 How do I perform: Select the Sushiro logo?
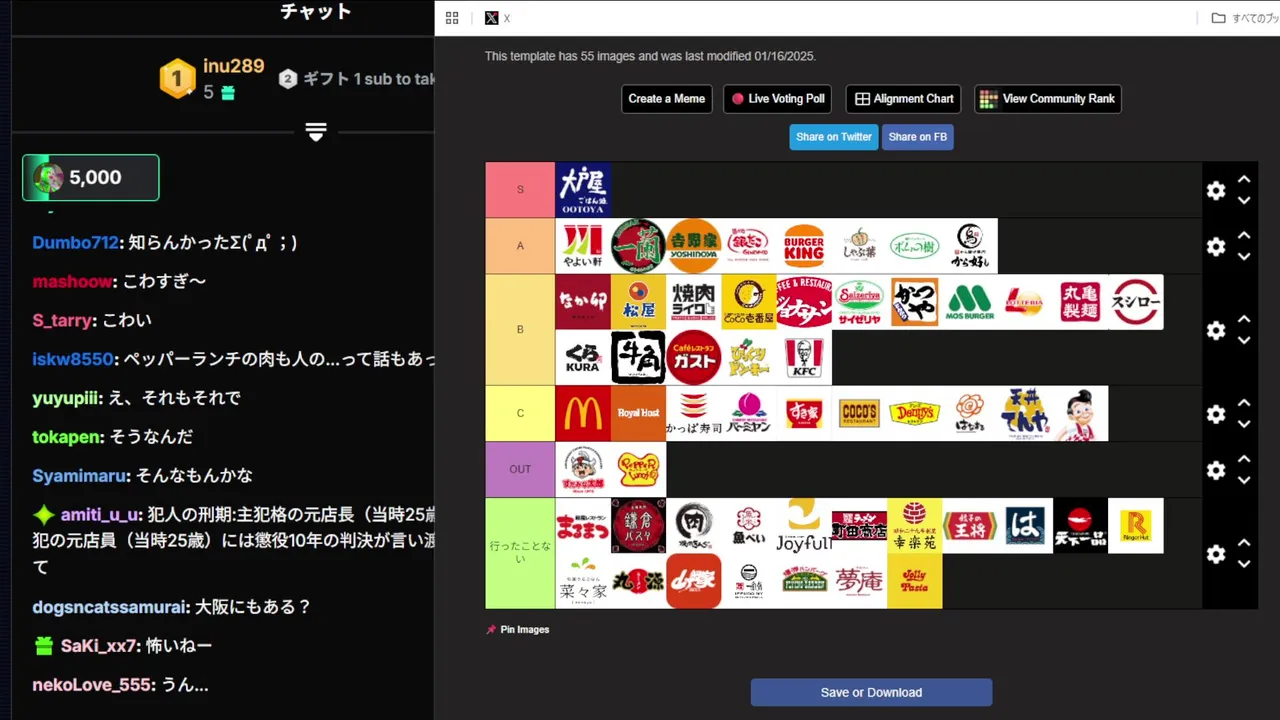(1136, 302)
